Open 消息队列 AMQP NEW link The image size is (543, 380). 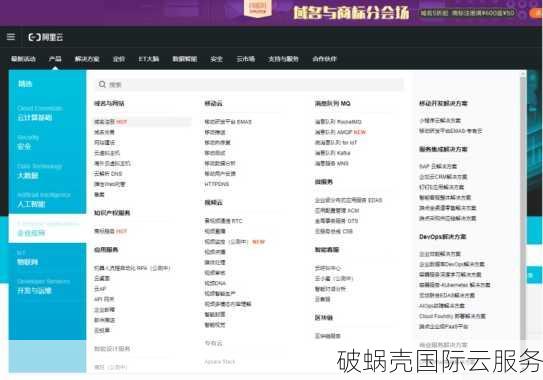(340, 132)
